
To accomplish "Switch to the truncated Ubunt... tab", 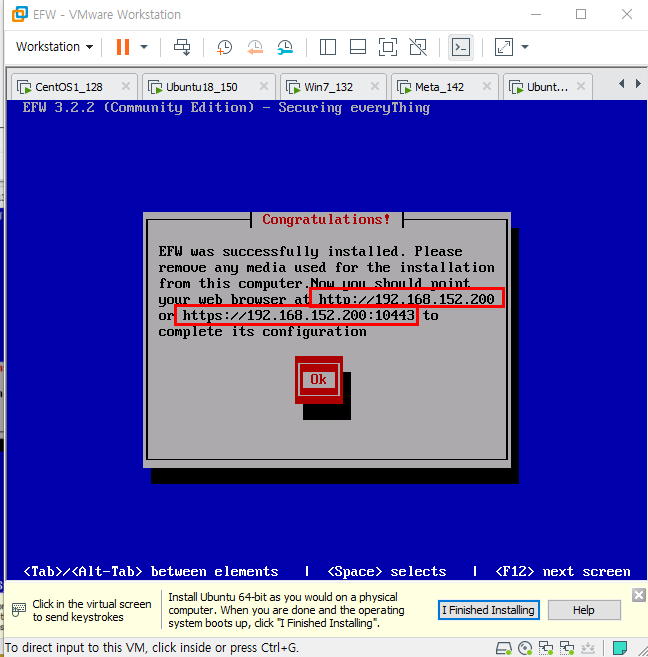I will [547, 87].
